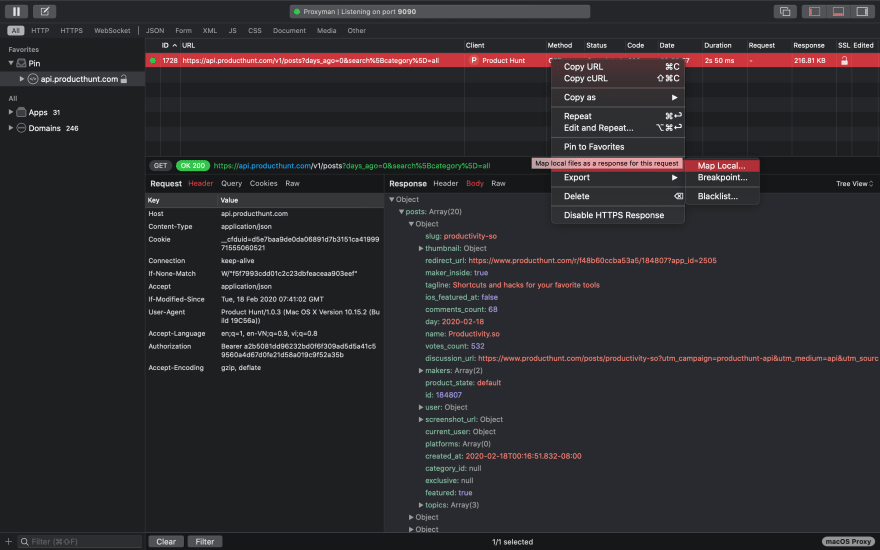880x550 pixels.
Task: Open the Export submenu
Action: pos(618,177)
